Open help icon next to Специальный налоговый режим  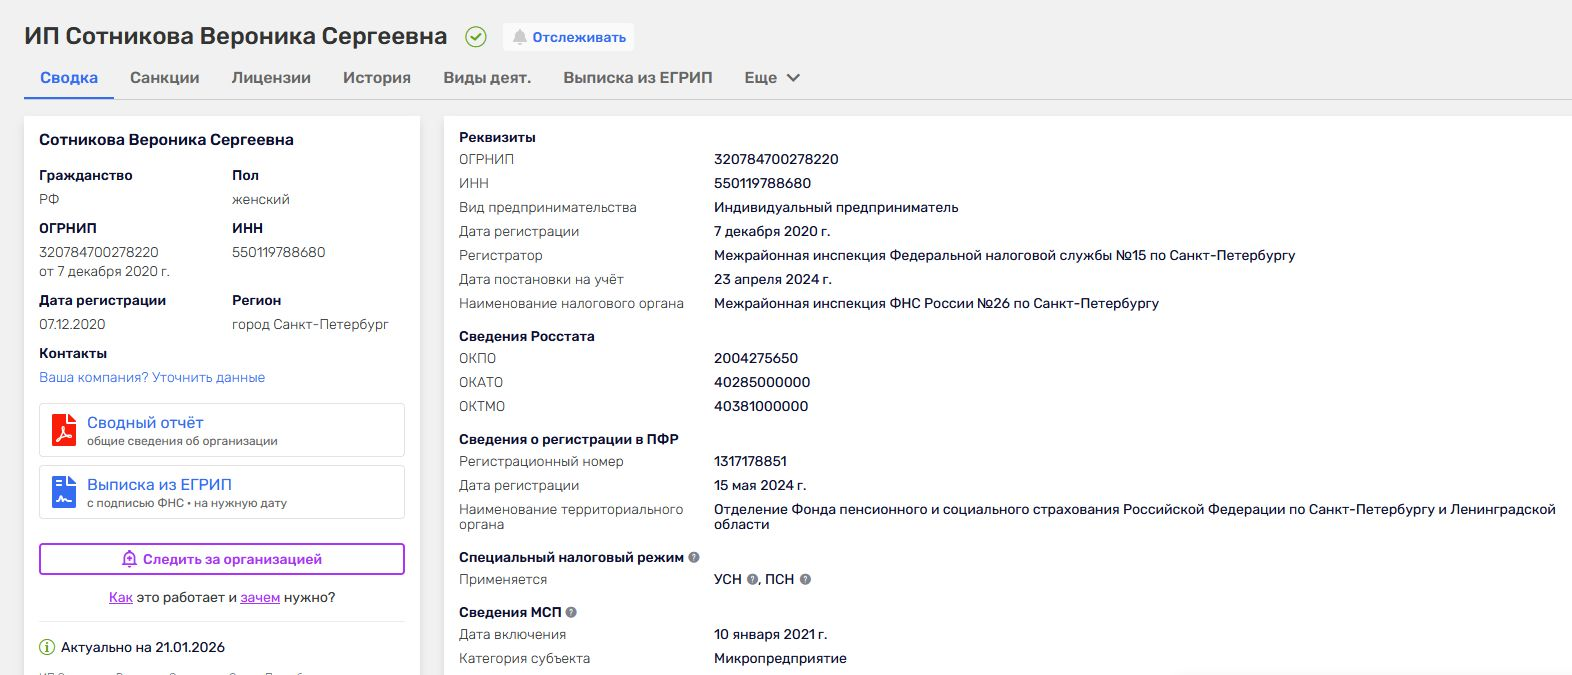[x=694, y=557]
